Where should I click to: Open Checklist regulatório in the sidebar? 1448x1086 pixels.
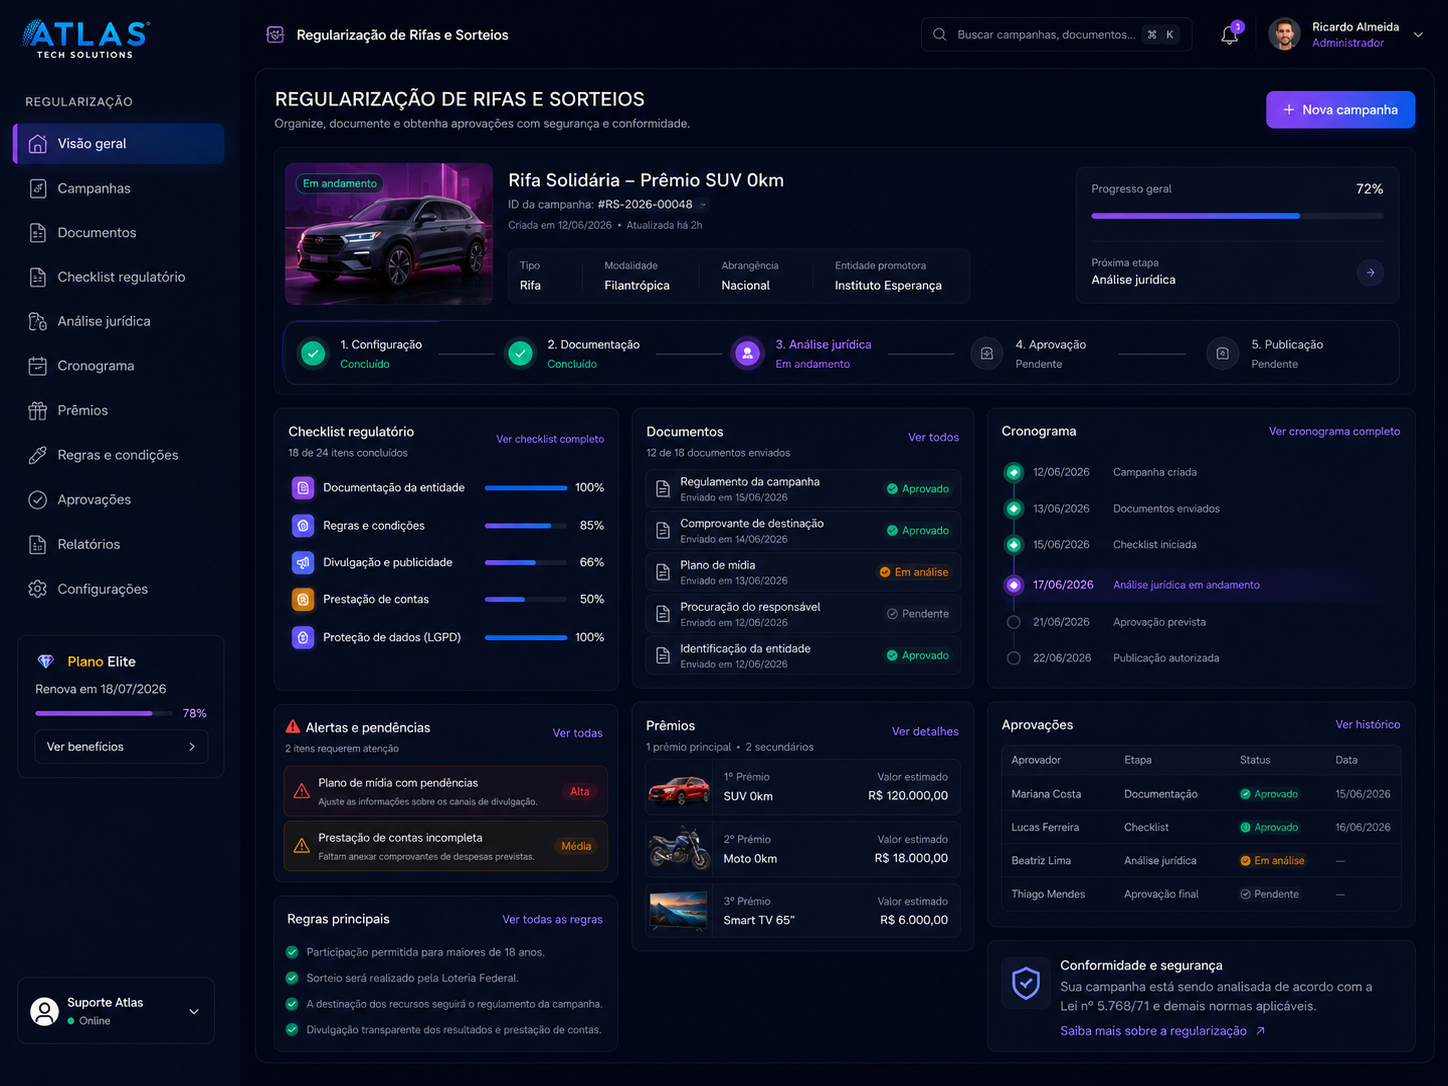(119, 277)
